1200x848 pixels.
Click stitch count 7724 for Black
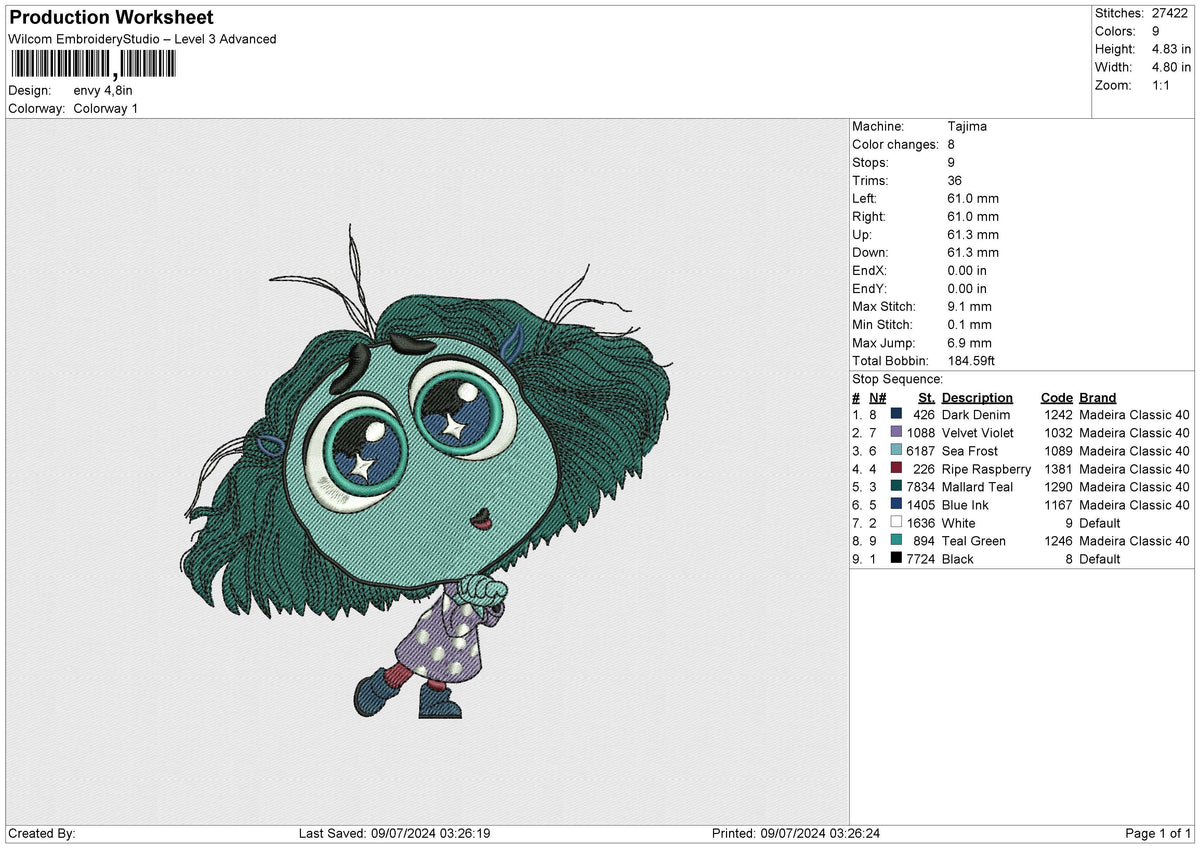tap(920, 558)
